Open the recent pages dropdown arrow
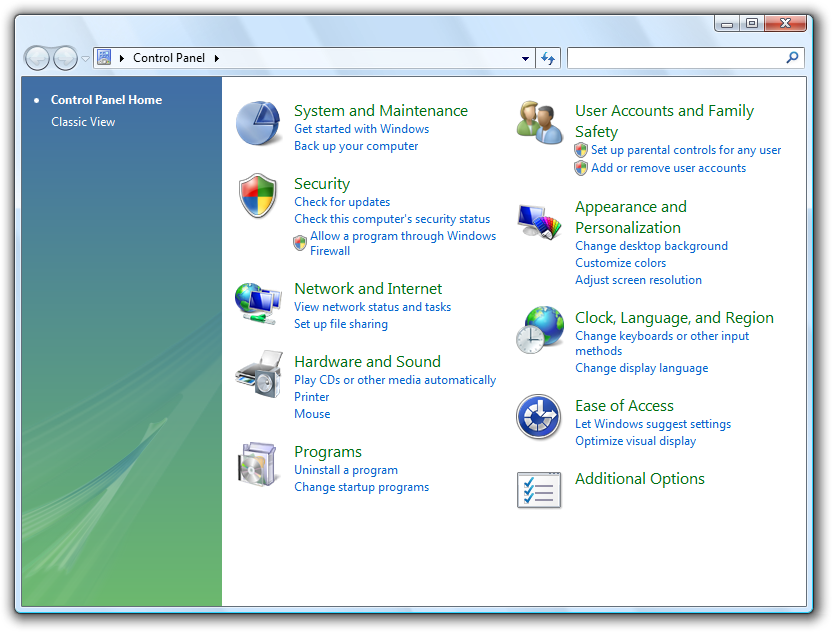The width and height of the screenshot is (832, 632). [86, 59]
